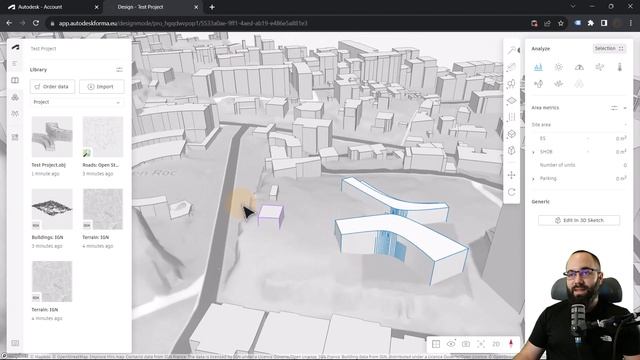
Task: Collapse the SHOB row
Action: point(533,152)
